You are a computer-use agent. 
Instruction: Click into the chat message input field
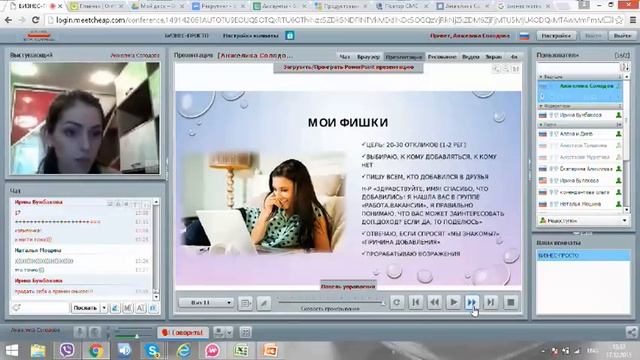pos(44,308)
